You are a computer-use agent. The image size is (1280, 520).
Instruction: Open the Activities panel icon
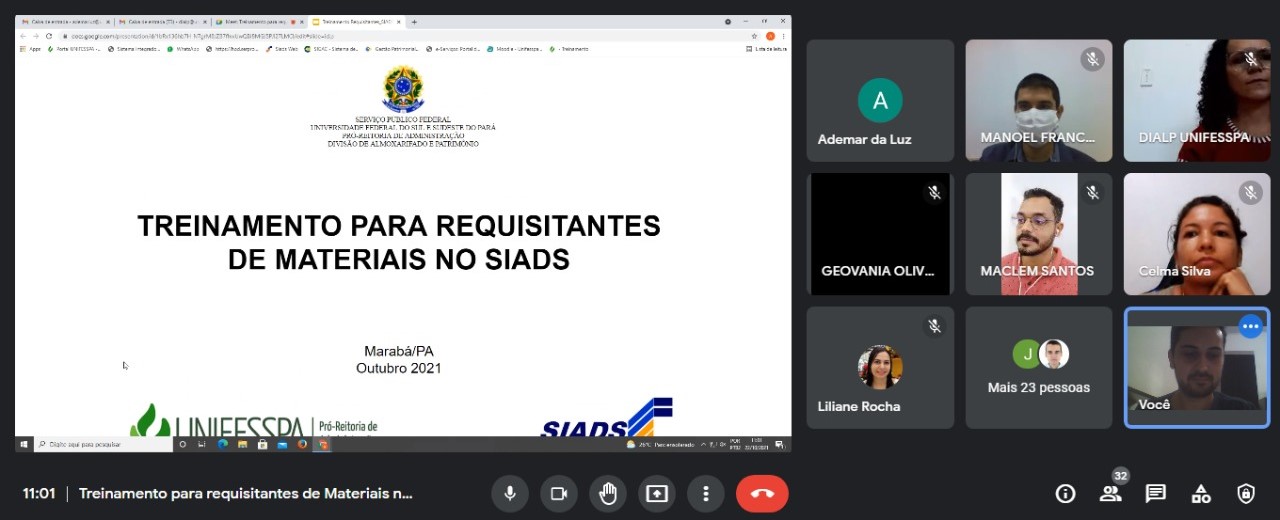(x=1201, y=493)
